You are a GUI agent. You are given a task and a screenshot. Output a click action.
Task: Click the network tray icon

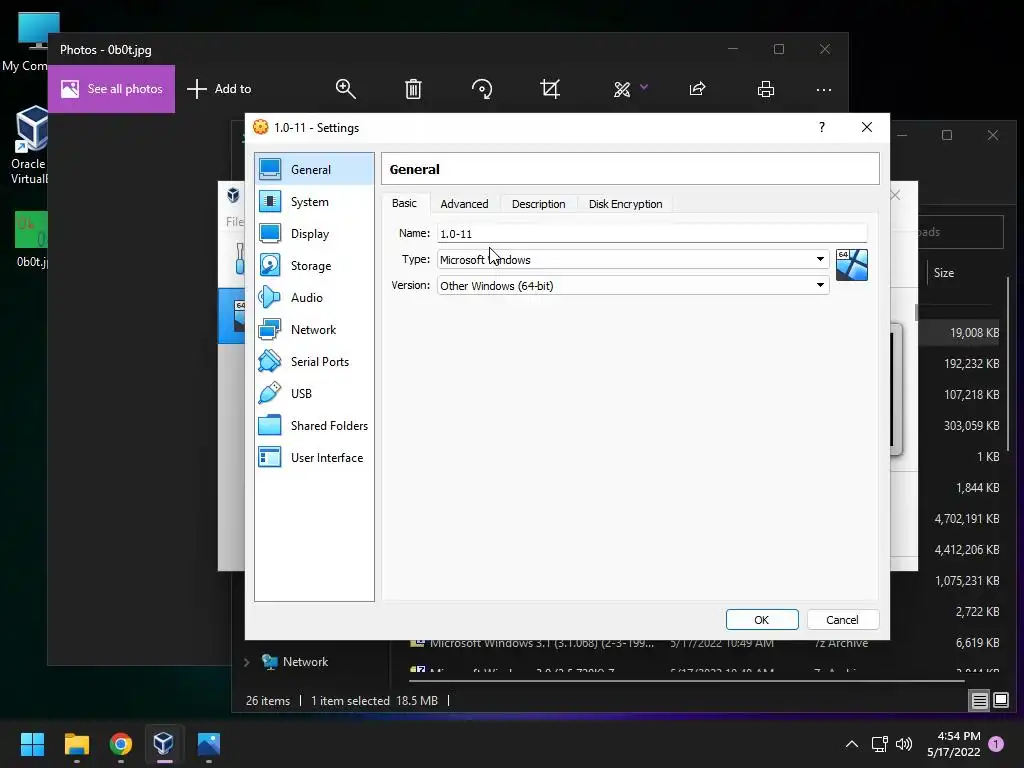pos(879,744)
